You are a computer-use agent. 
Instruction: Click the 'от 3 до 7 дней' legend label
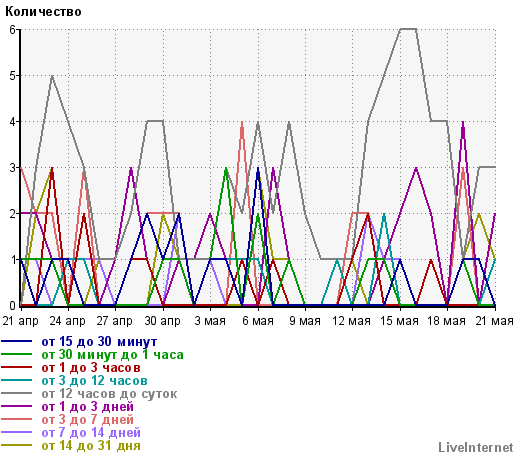tap(87, 420)
